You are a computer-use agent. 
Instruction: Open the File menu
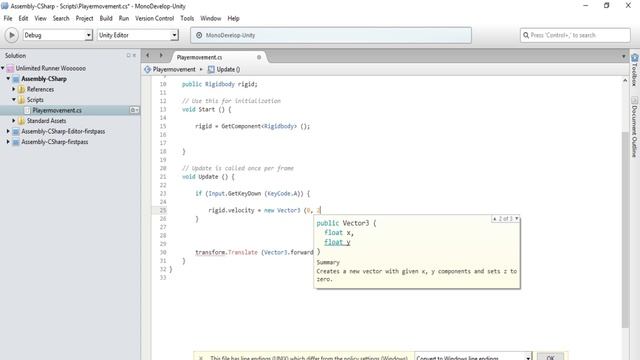click(x=8, y=18)
